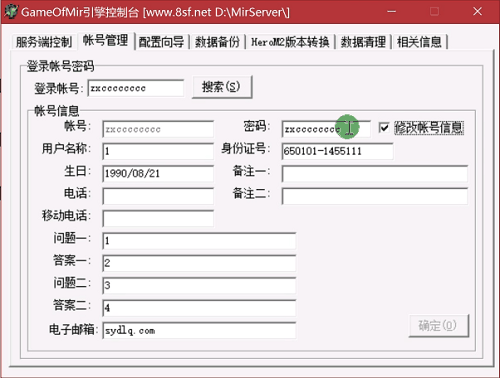500x378 pixels.
Task: Switch to the 服务端控制 tab
Action: (x=44, y=42)
